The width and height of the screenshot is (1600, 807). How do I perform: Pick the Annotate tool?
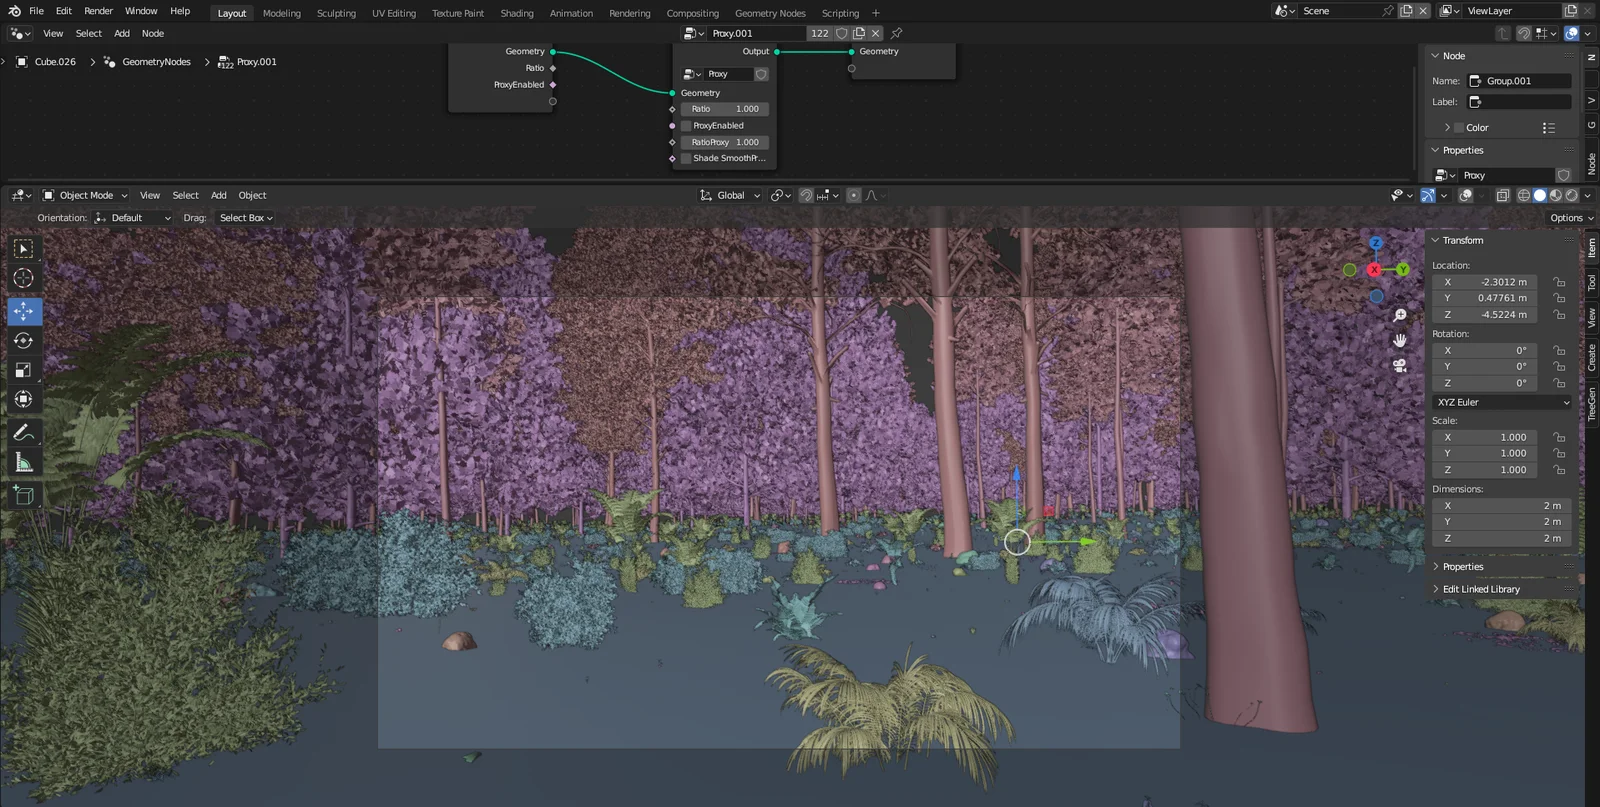pyautogui.click(x=23, y=433)
